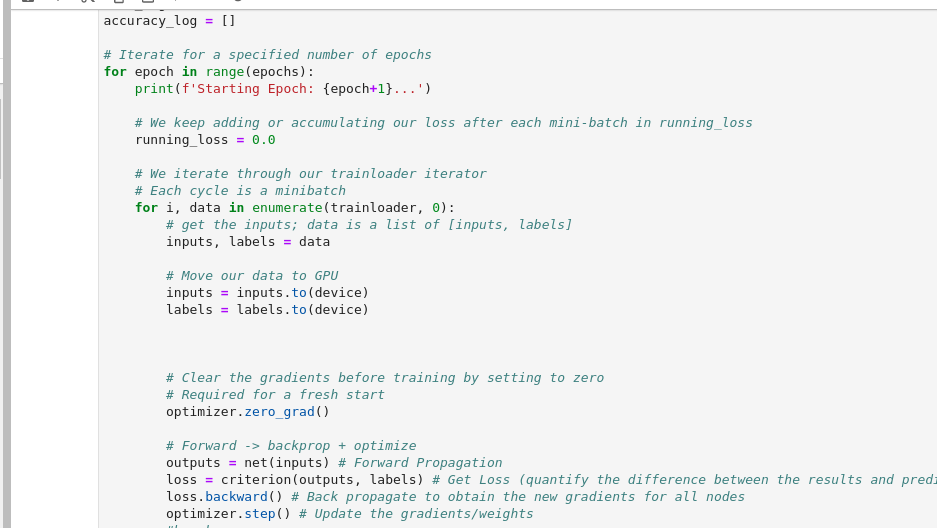
Task: Click the optimizer.step() call
Action: 228,514
